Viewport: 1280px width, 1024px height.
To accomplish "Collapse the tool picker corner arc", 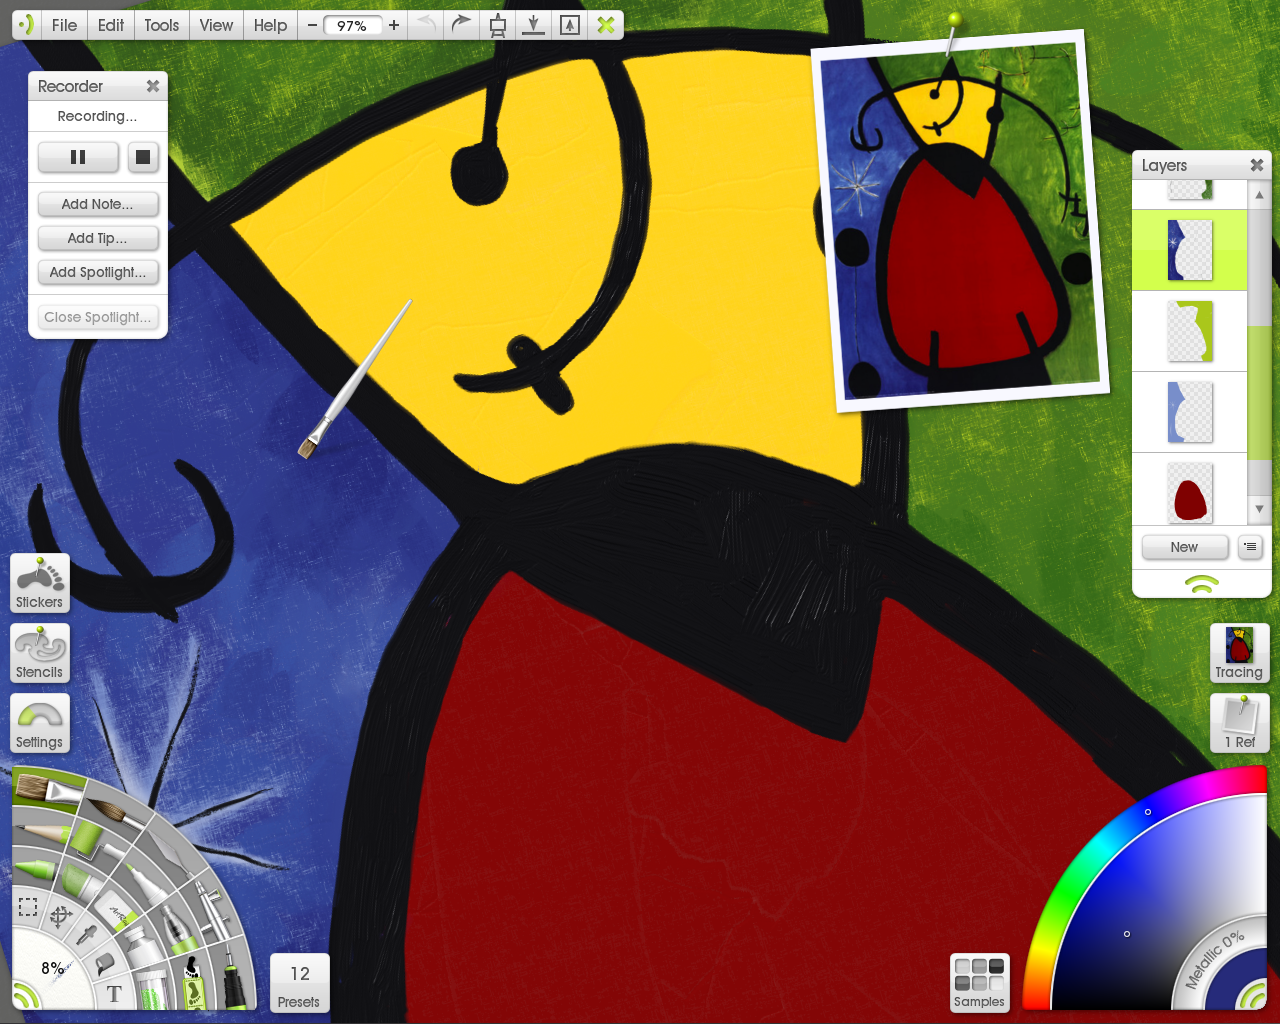I will [x=26, y=994].
